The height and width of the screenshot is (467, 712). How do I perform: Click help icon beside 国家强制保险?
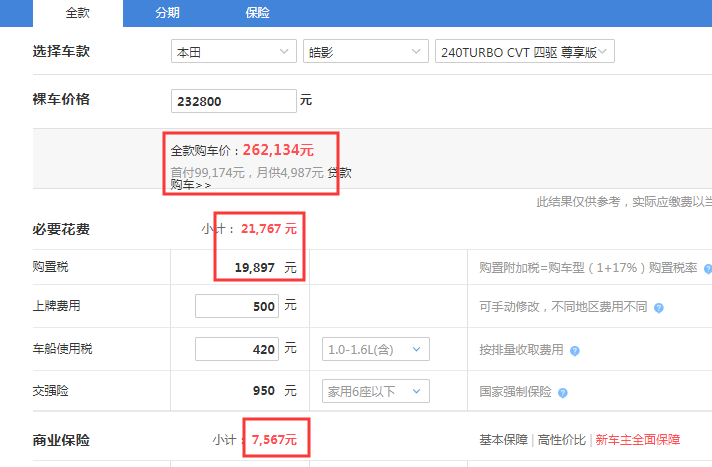click(x=563, y=393)
